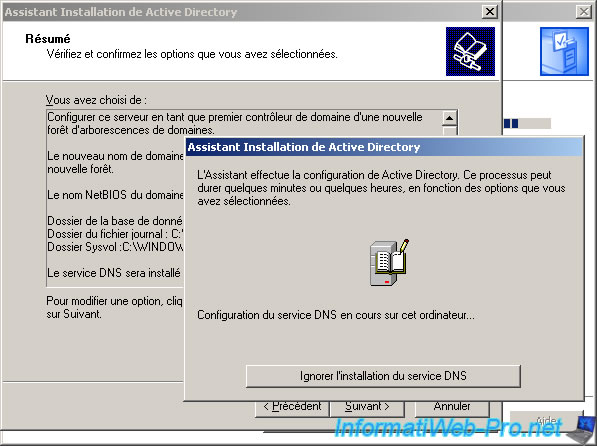Click the Aide button behind the dialog
Viewport: 597px width, 446px height.
(x=546, y=420)
